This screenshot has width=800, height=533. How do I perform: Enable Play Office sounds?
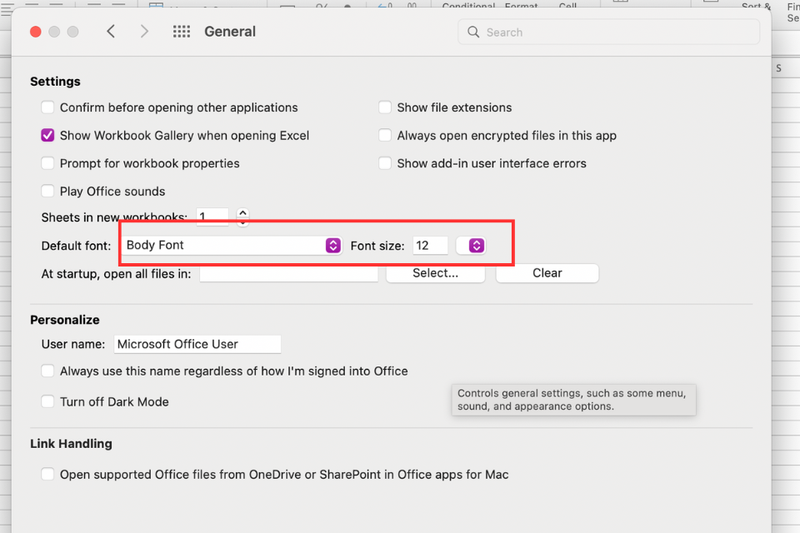pyautogui.click(x=47, y=191)
